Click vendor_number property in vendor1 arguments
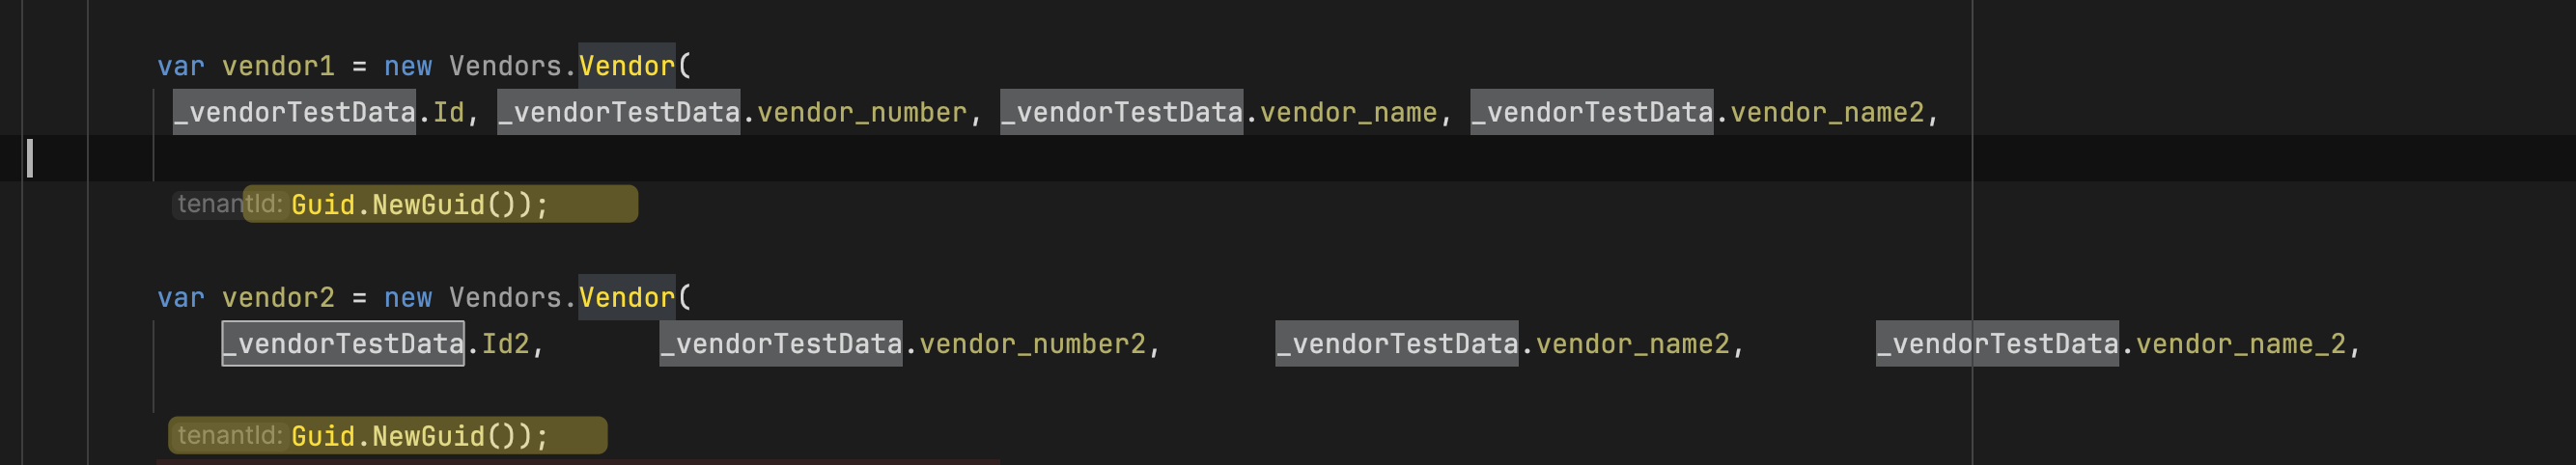This screenshot has height=465, width=2576. click(861, 112)
